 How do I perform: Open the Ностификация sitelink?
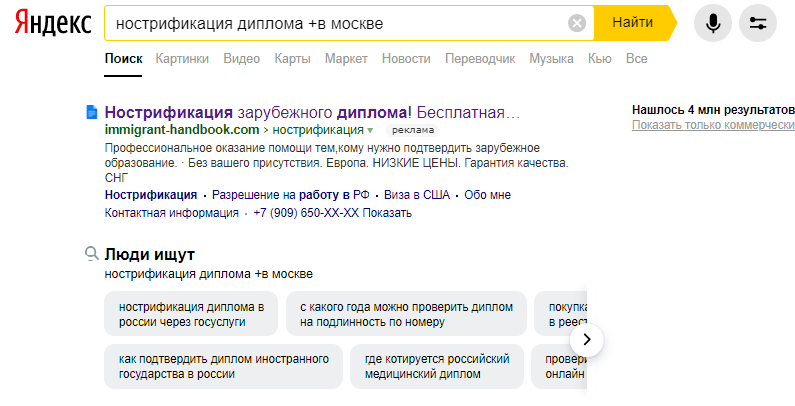(151, 195)
